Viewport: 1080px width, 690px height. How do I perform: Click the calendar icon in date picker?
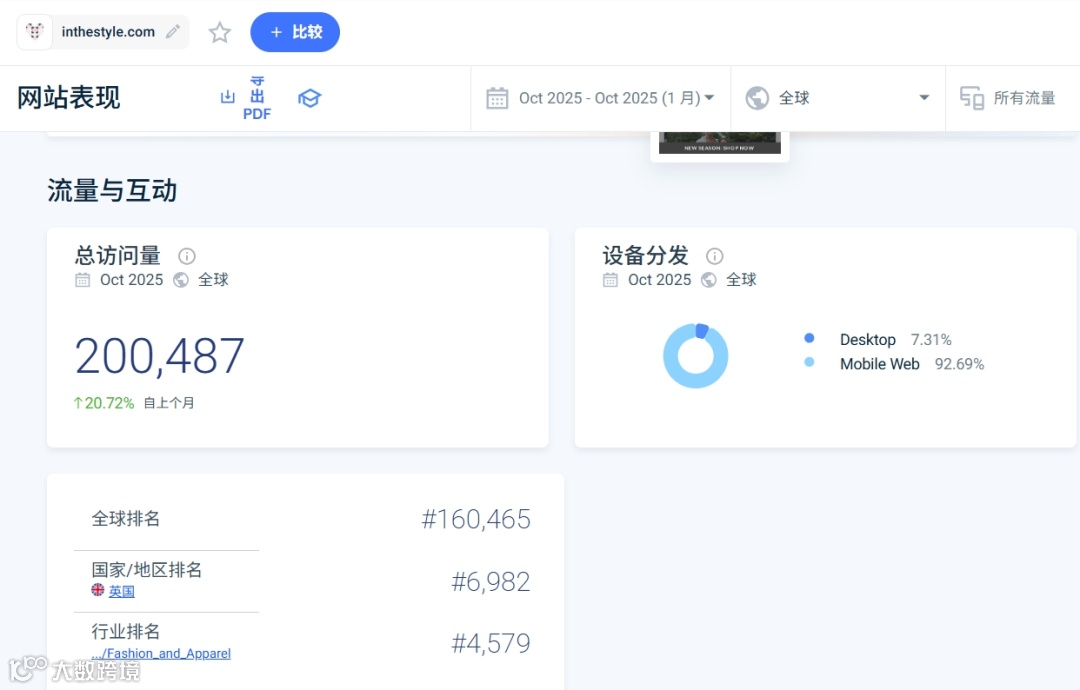tap(497, 98)
